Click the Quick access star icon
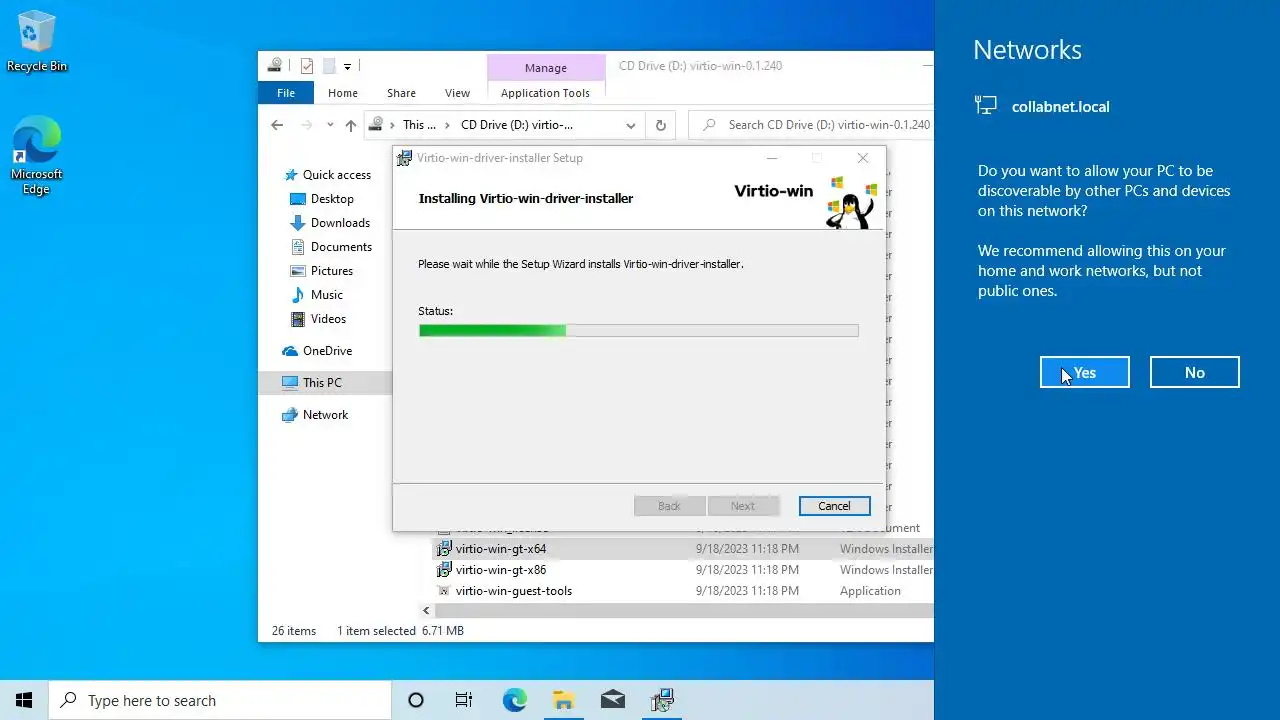This screenshot has height=720, width=1280. [x=291, y=175]
